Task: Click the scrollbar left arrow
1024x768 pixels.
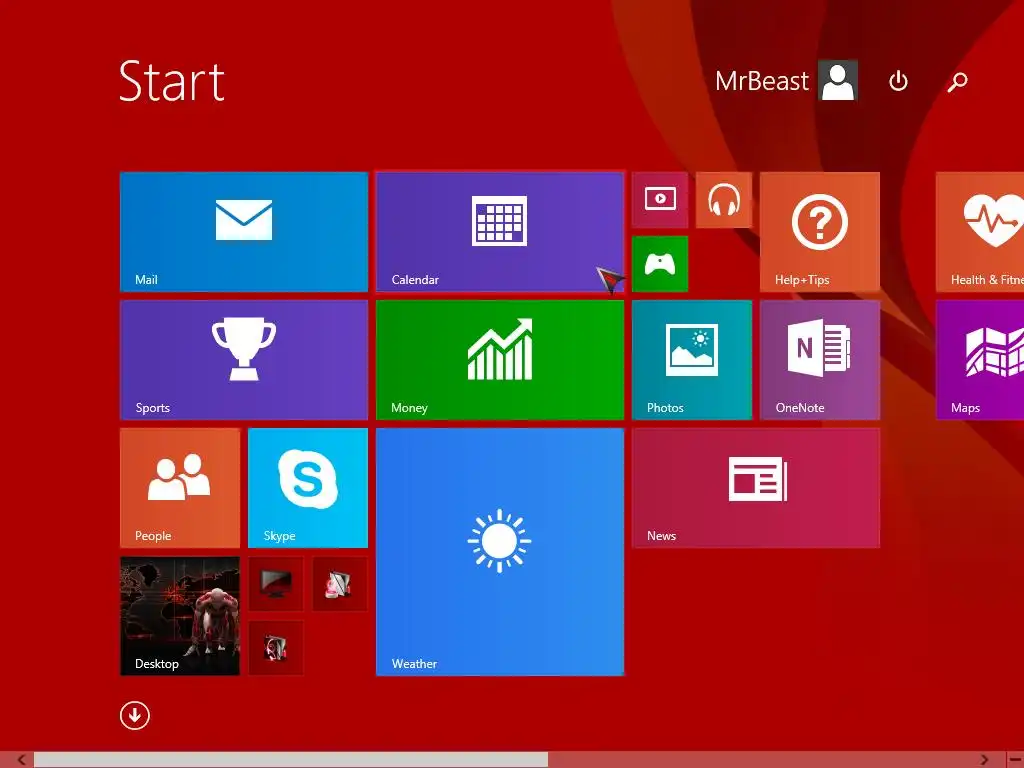Action: click(22, 760)
